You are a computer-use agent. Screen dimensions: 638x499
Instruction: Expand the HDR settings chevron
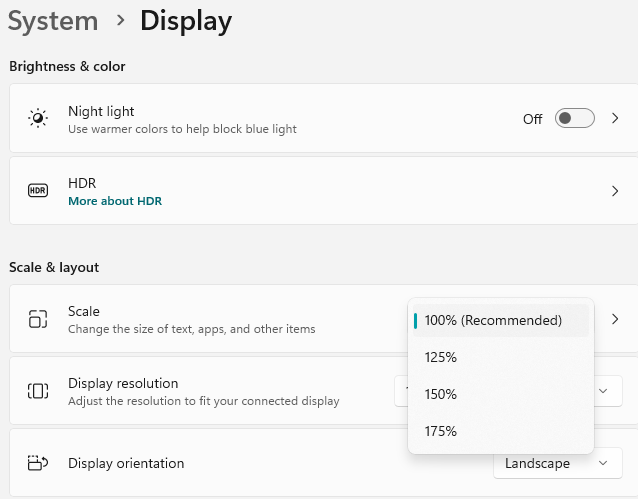click(615, 191)
